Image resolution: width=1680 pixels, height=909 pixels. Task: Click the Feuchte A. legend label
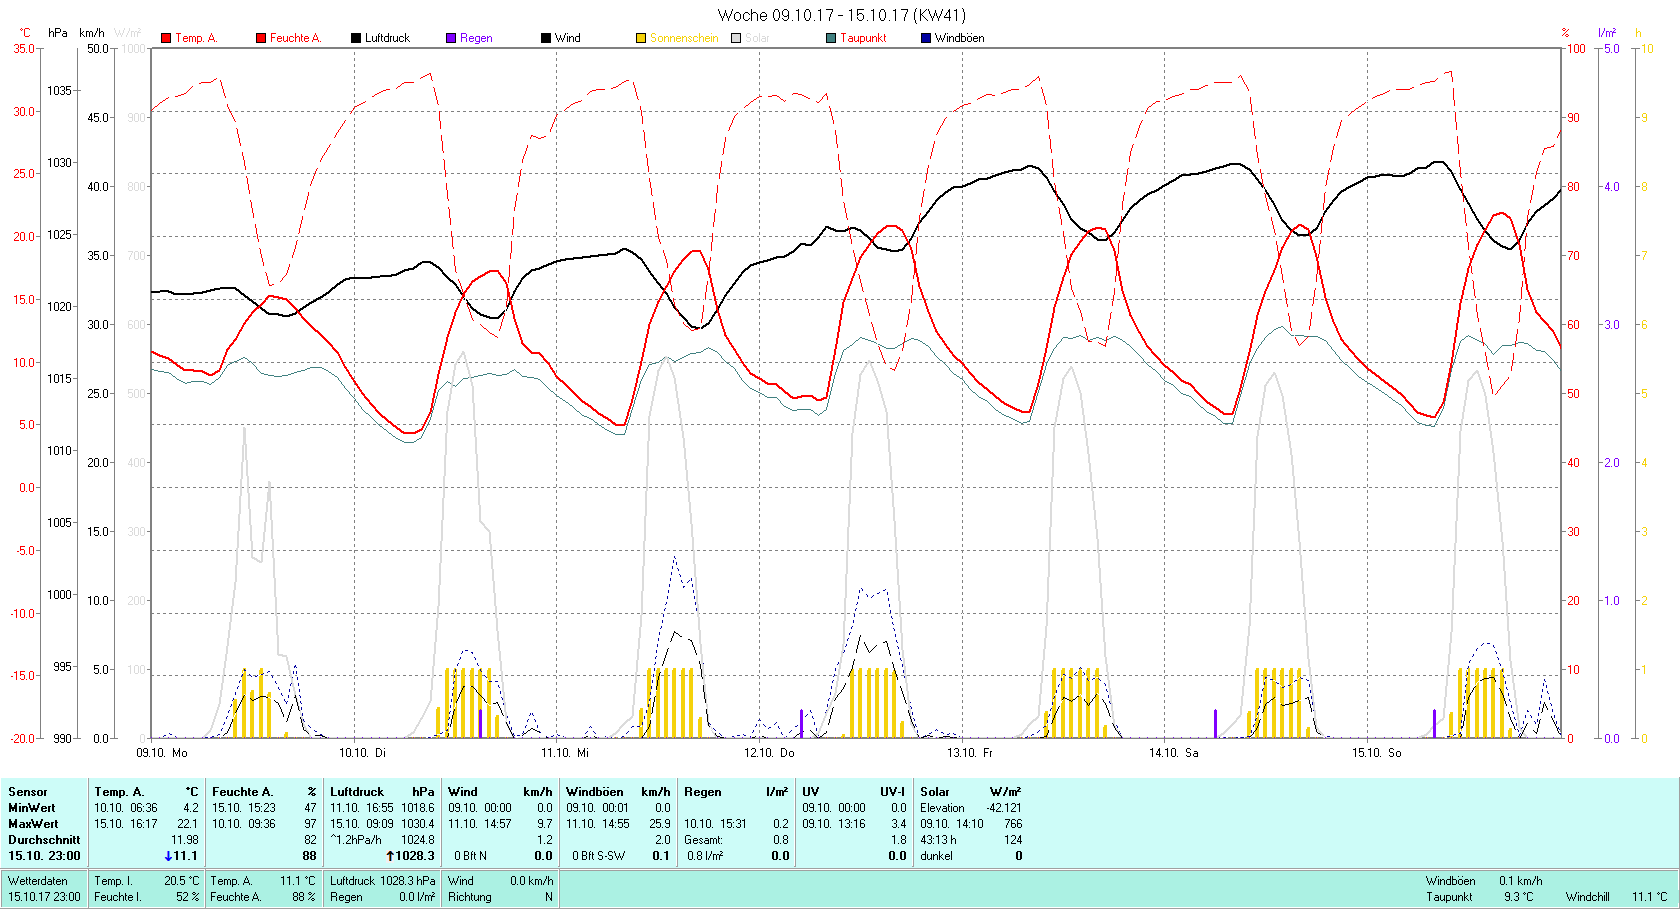295,38
